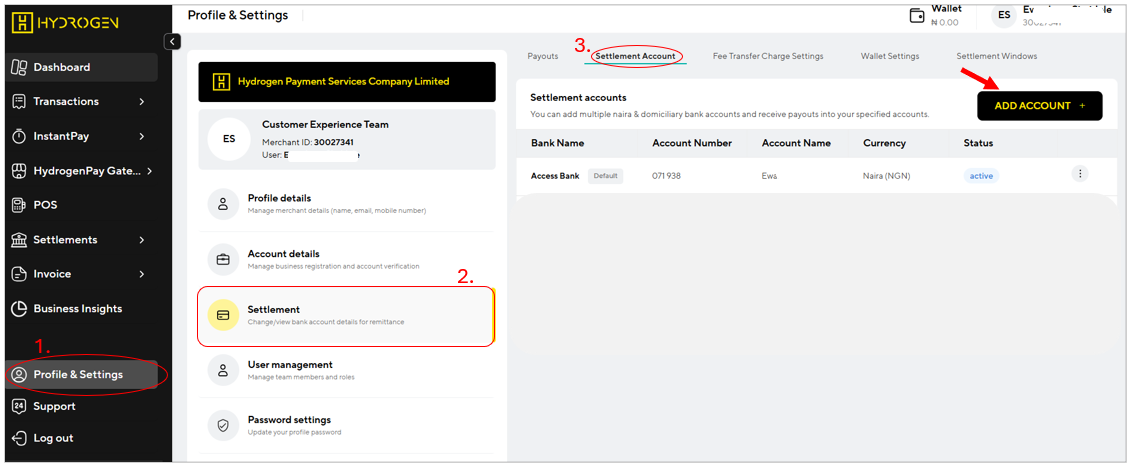Click the Business Insights pie chart icon
1133x466 pixels.
point(20,308)
